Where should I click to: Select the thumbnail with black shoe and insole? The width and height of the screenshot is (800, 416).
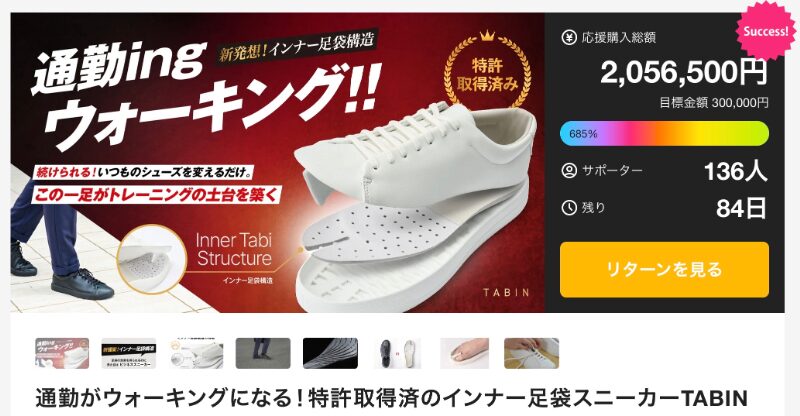point(397,353)
